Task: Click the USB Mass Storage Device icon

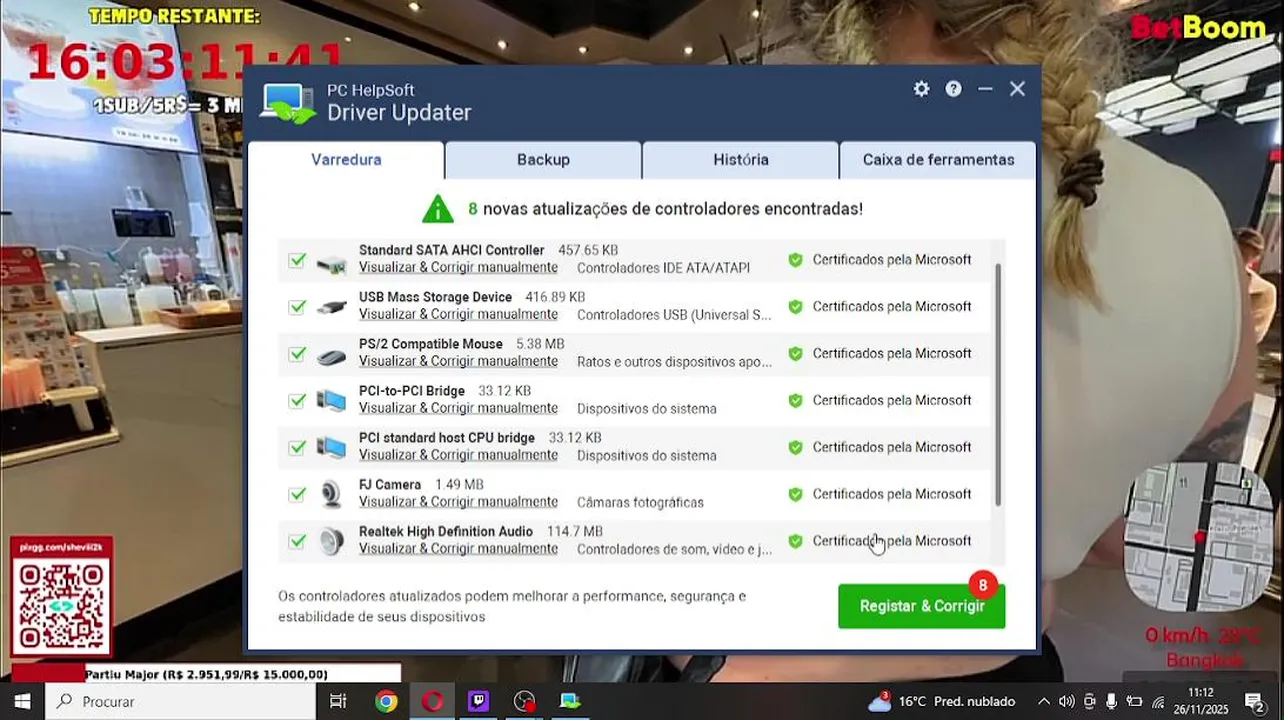Action: [x=331, y=308]
